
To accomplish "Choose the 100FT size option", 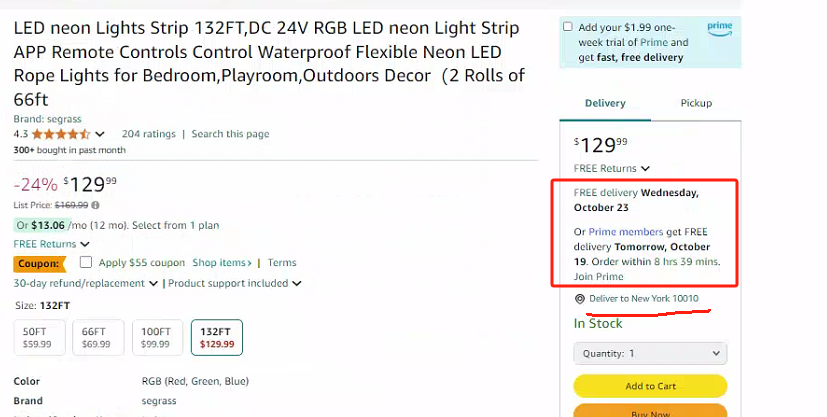I will click(155, 337).
